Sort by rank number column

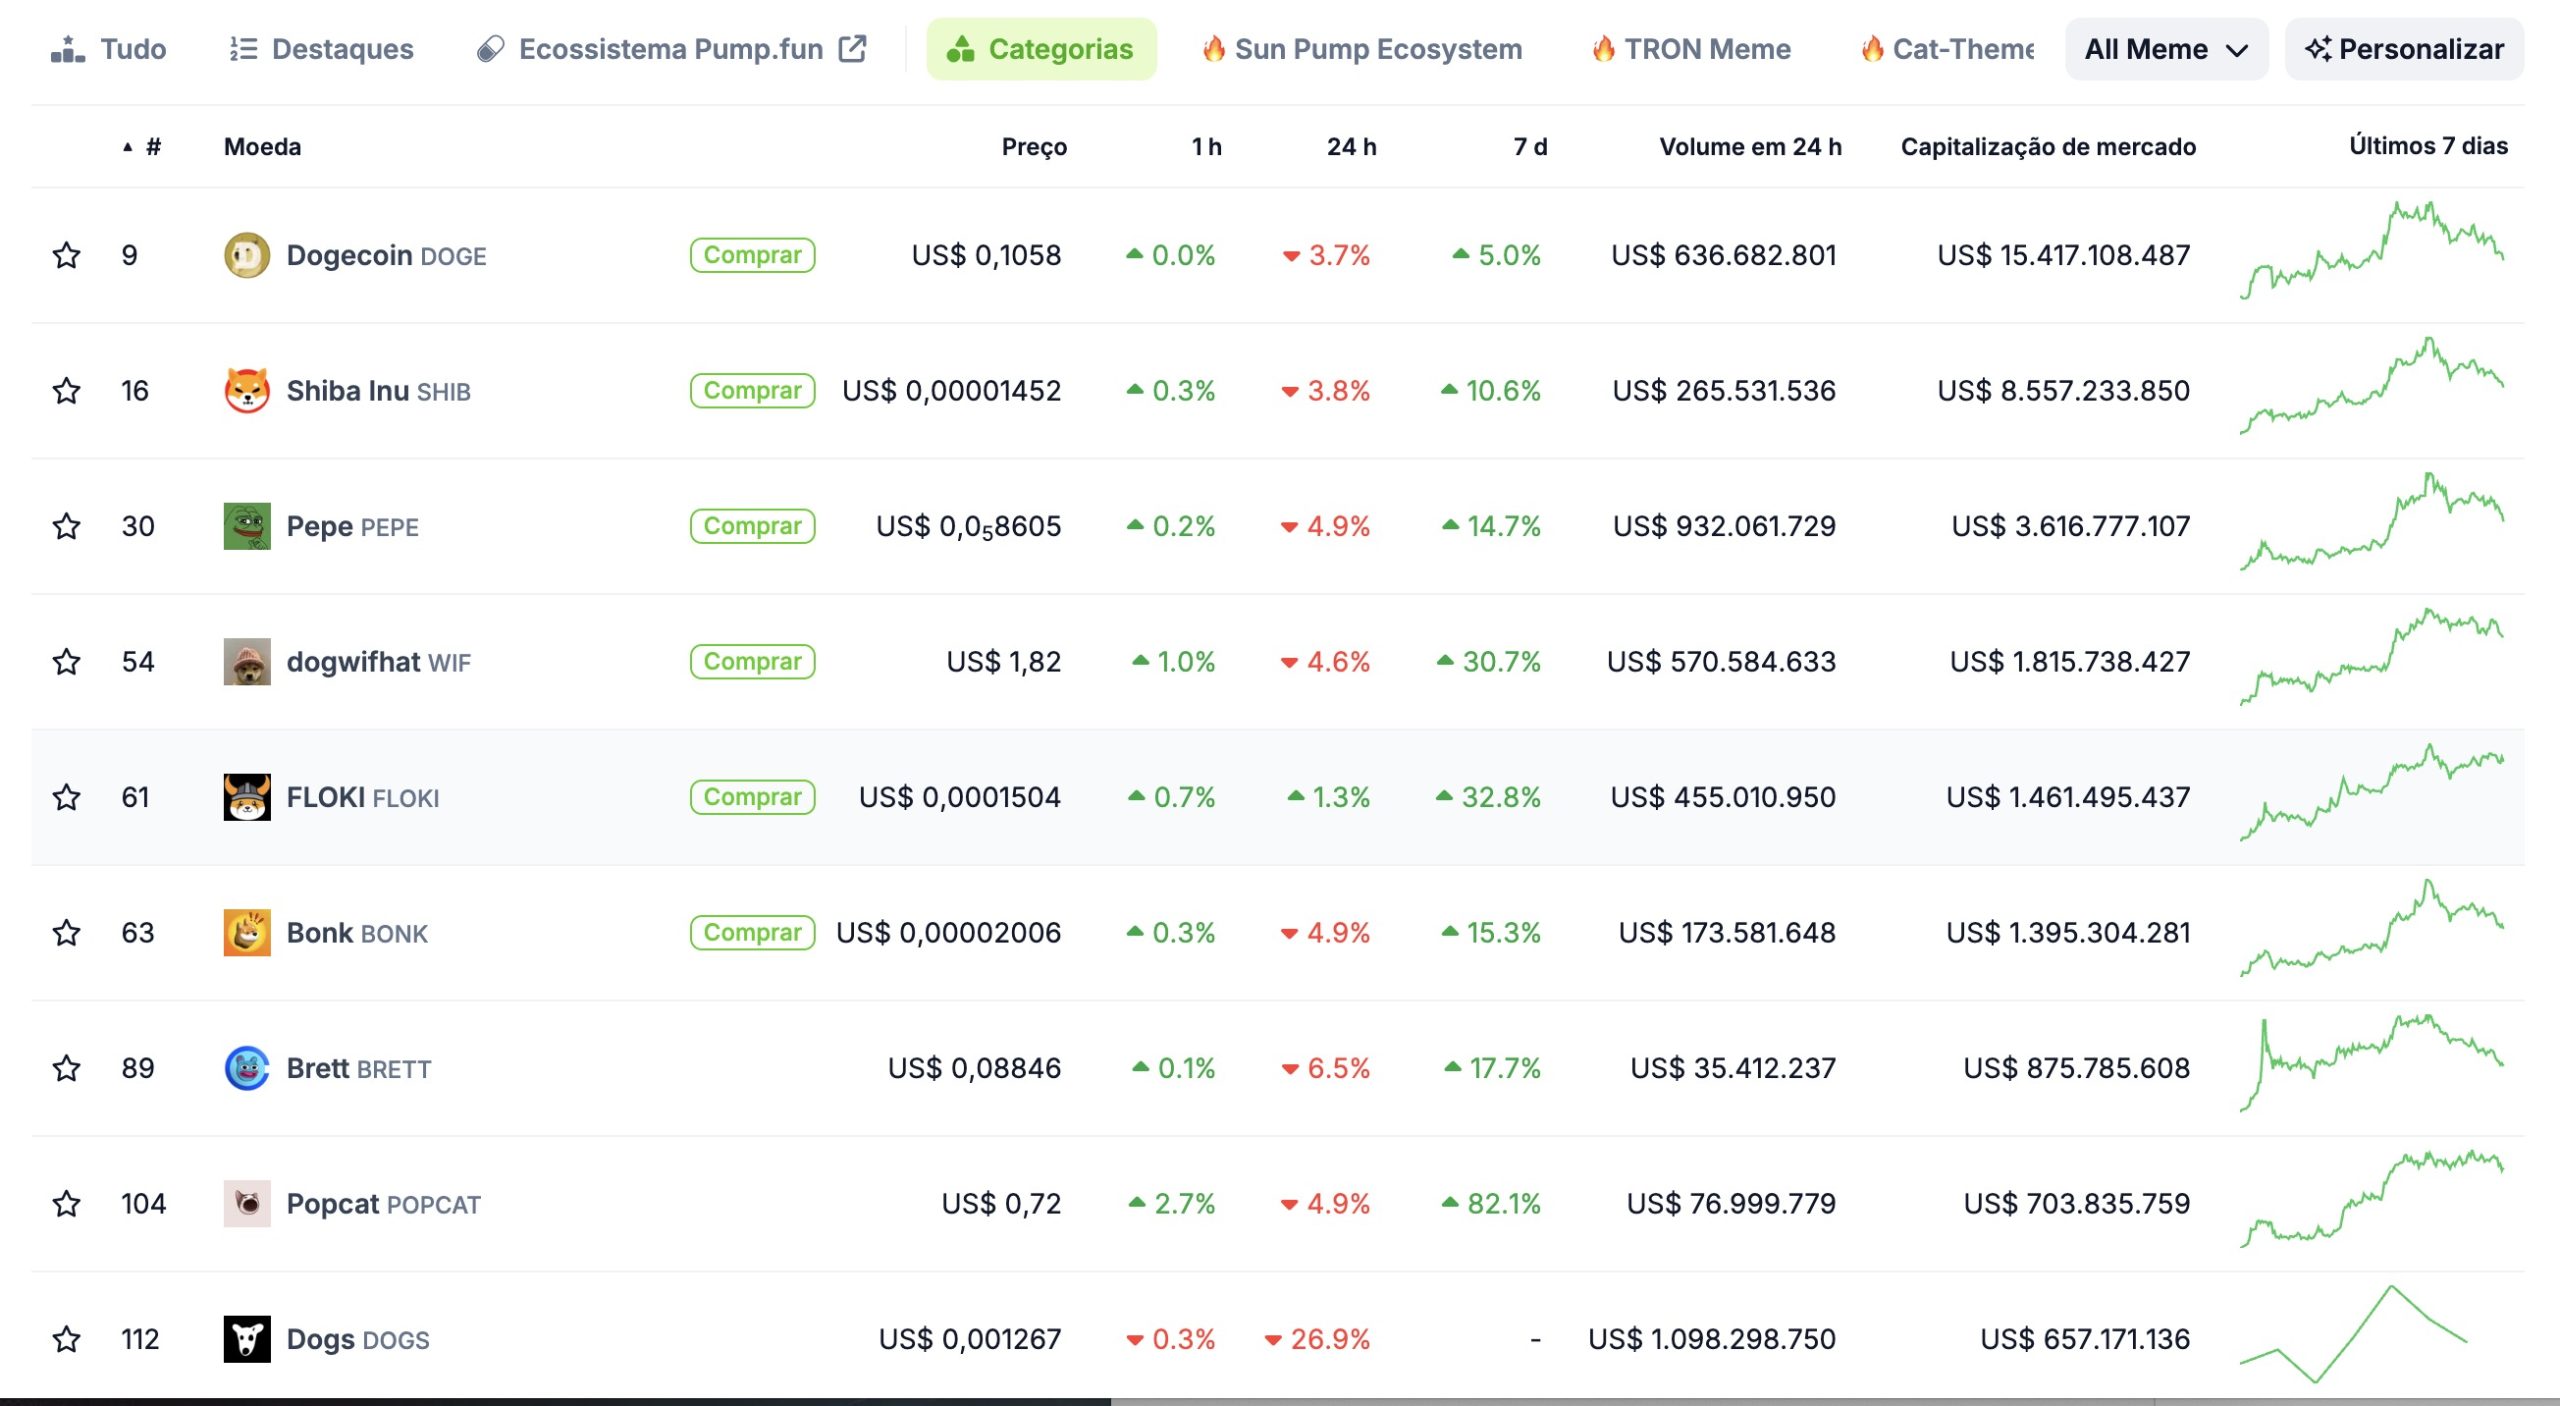click(x=143, y=147)
